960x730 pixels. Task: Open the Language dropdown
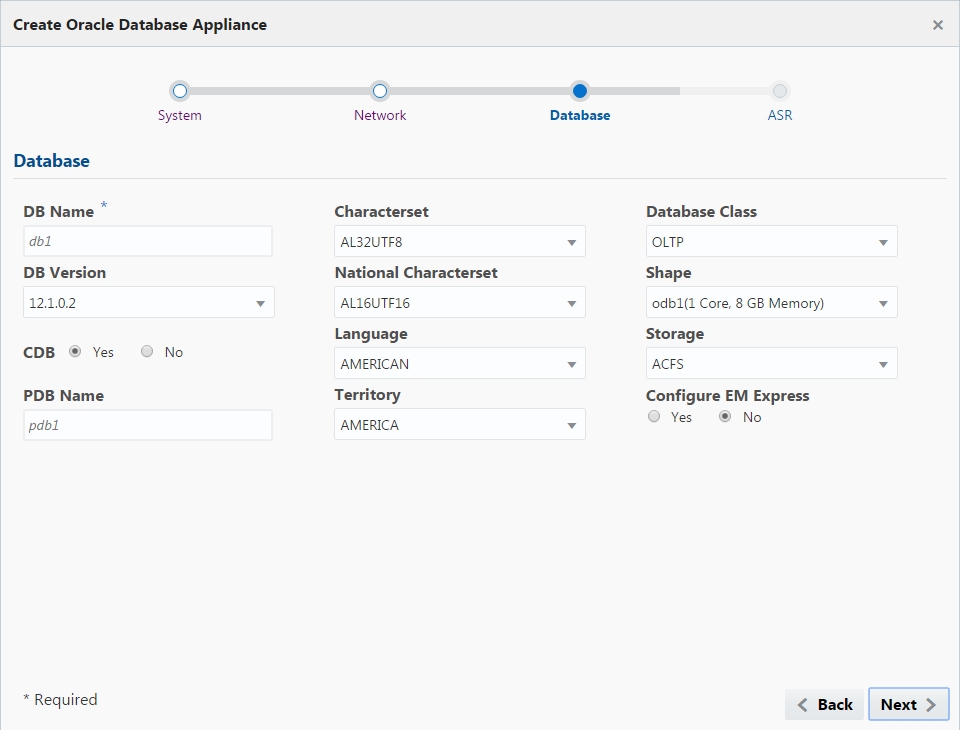click(x=460, y=364)
